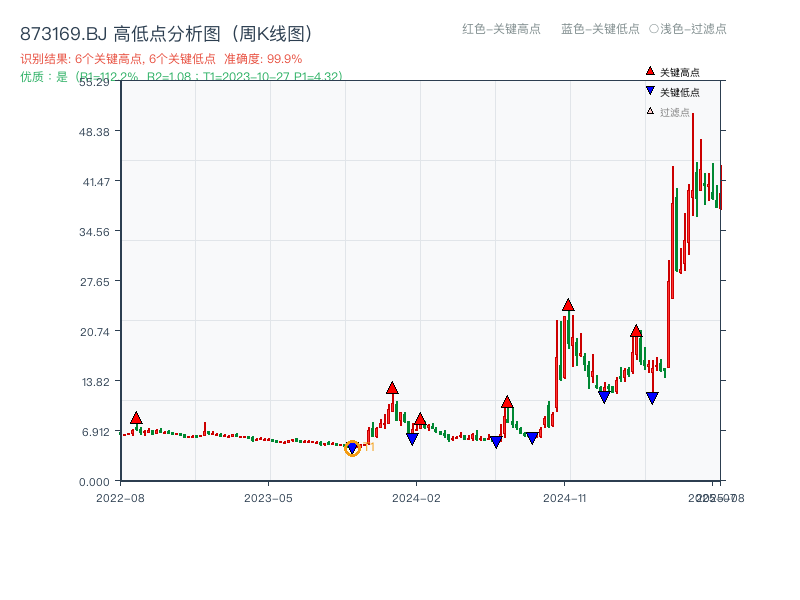Click the red key-high marker near the 25 price level
Viewport: 800px width, 600px height.
tap(568, 305)
